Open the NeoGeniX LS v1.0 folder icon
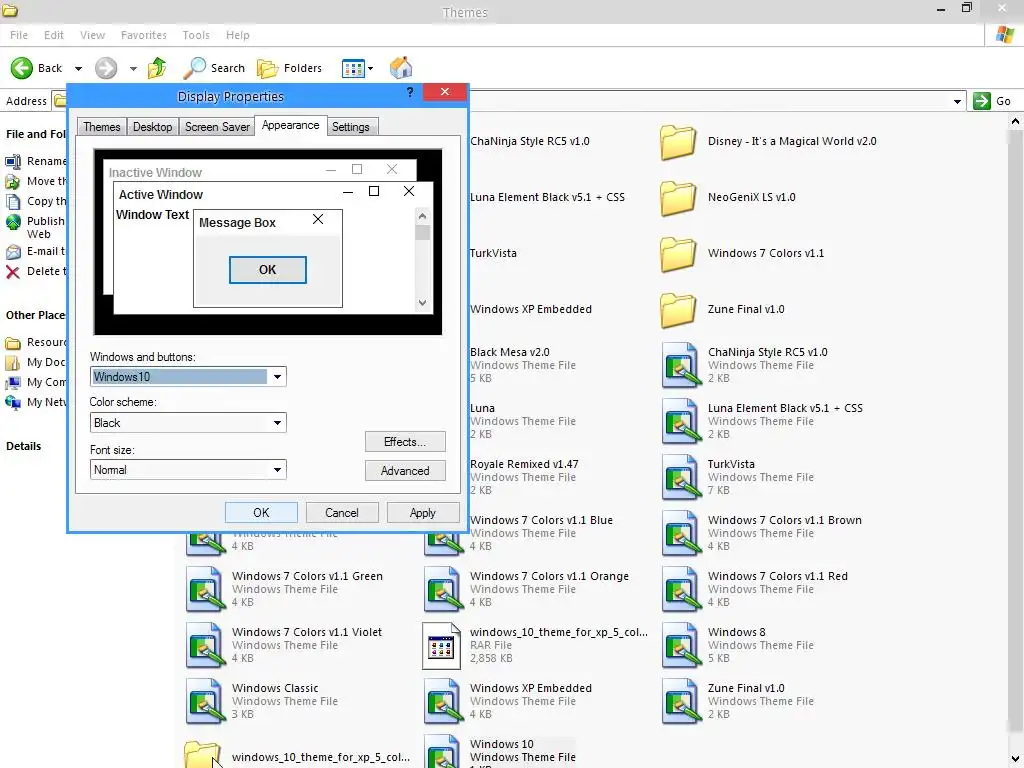Image resolution: width=1024 pixels, height=768 pixels. click(x=677, y=198)
